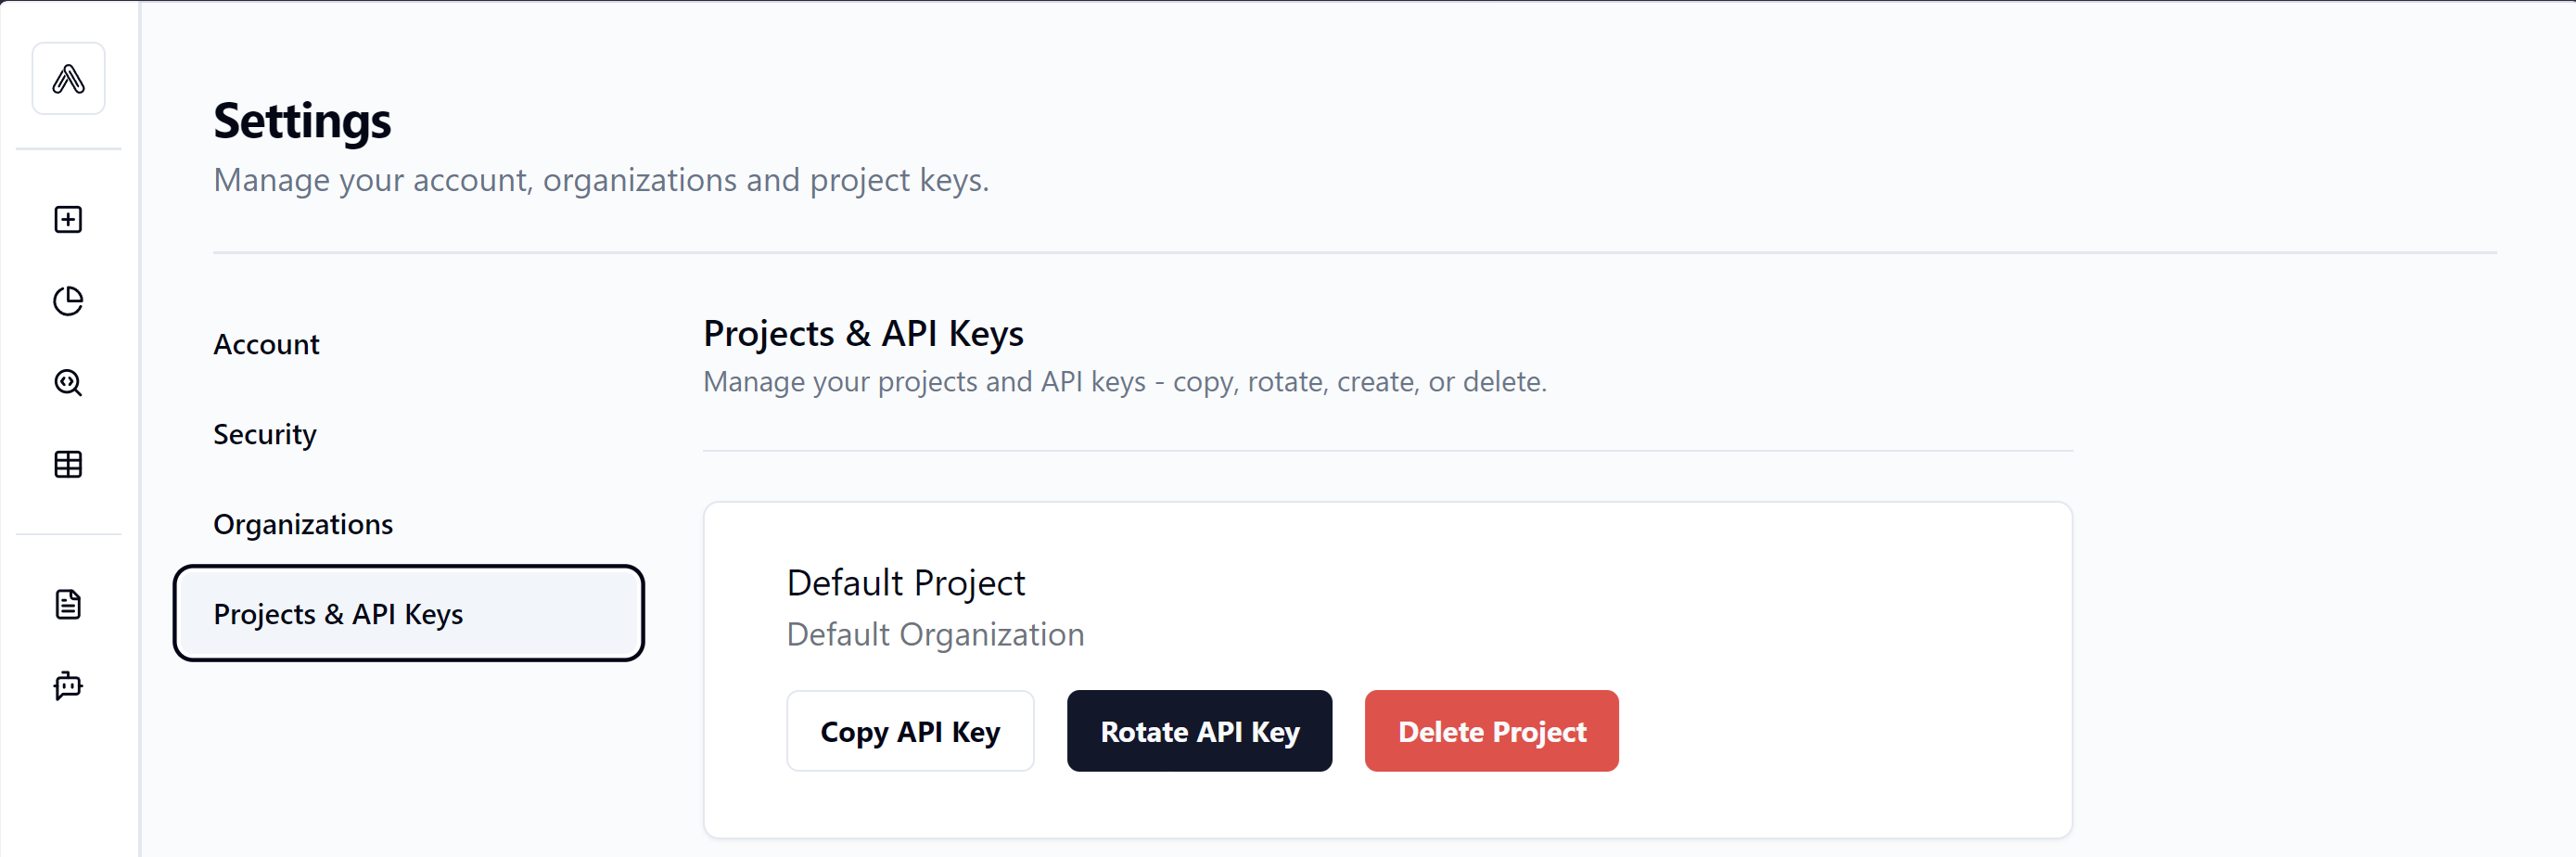This screenshot has height=857, width=2576.
Task: Select the Account settings tab
Action: pyautogui.click(x=266, y=344)
